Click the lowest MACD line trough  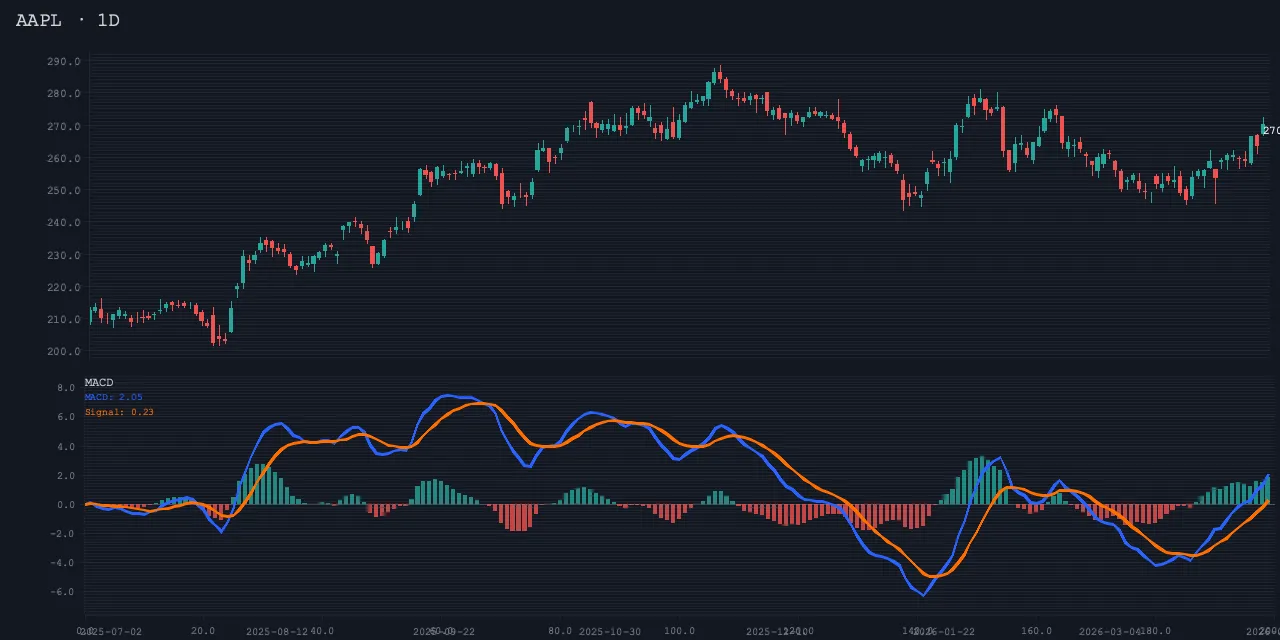922,594
